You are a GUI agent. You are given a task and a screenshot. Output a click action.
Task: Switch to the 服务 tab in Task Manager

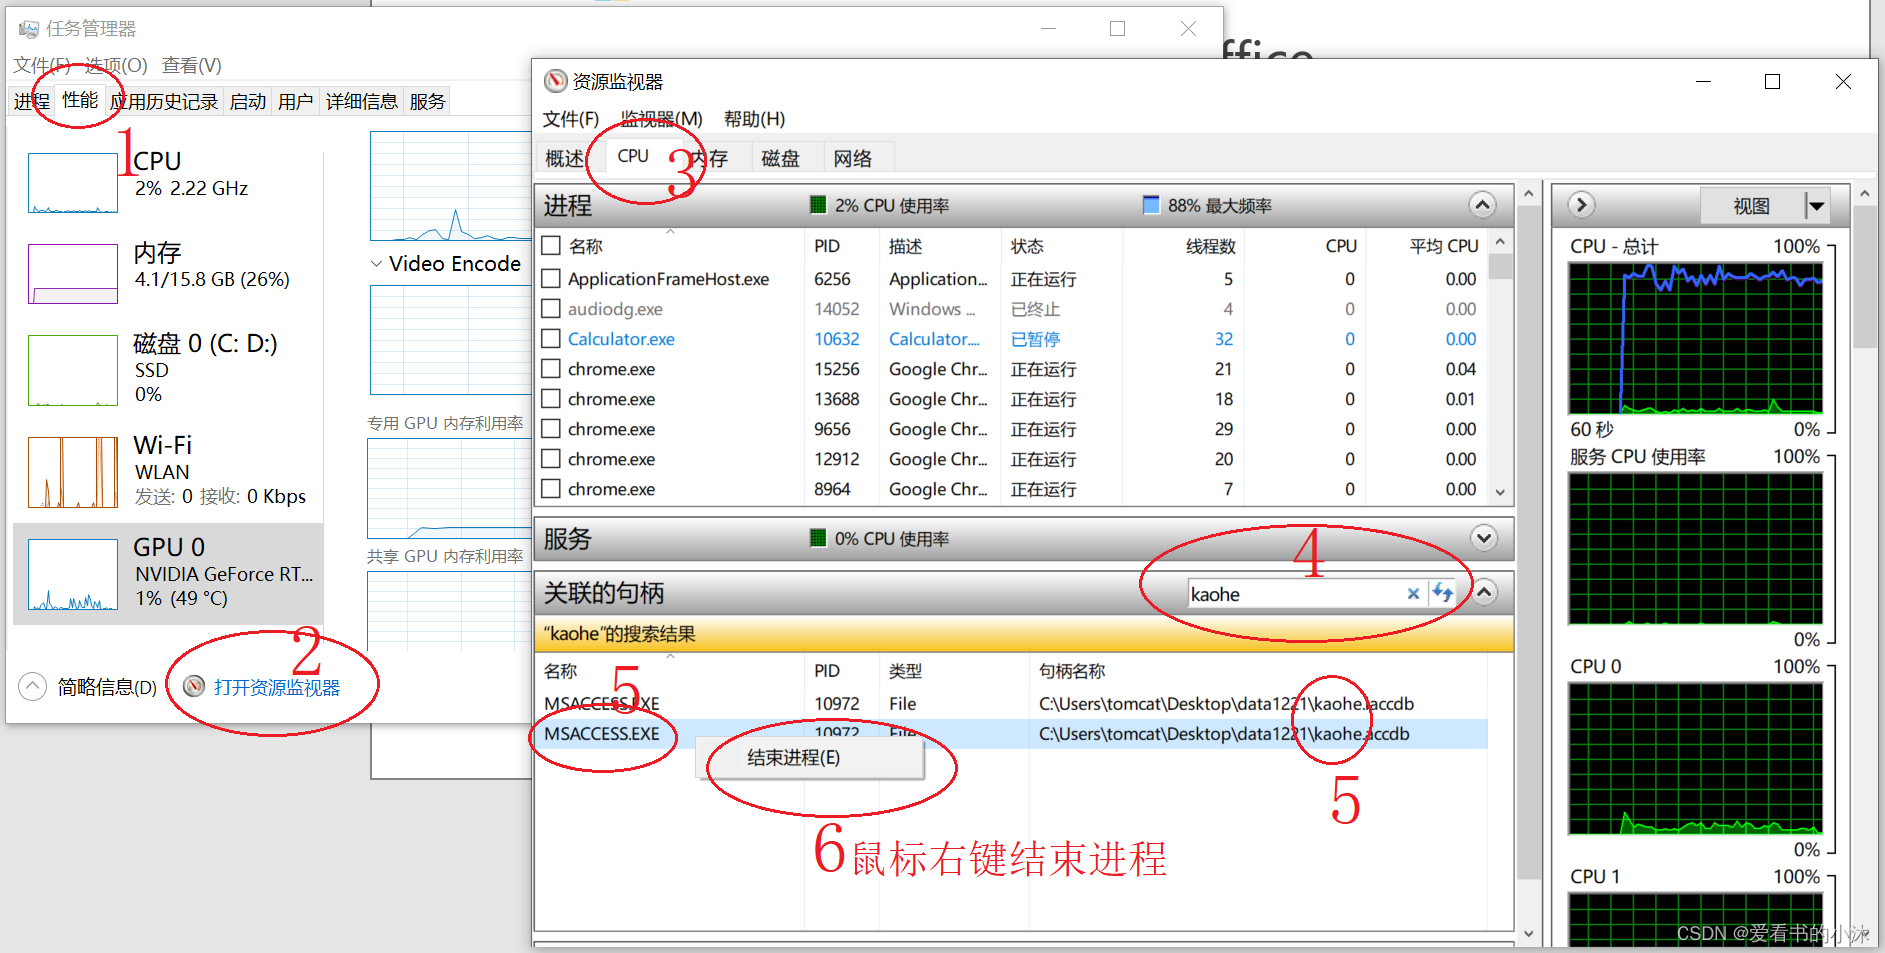pos(427,101)
